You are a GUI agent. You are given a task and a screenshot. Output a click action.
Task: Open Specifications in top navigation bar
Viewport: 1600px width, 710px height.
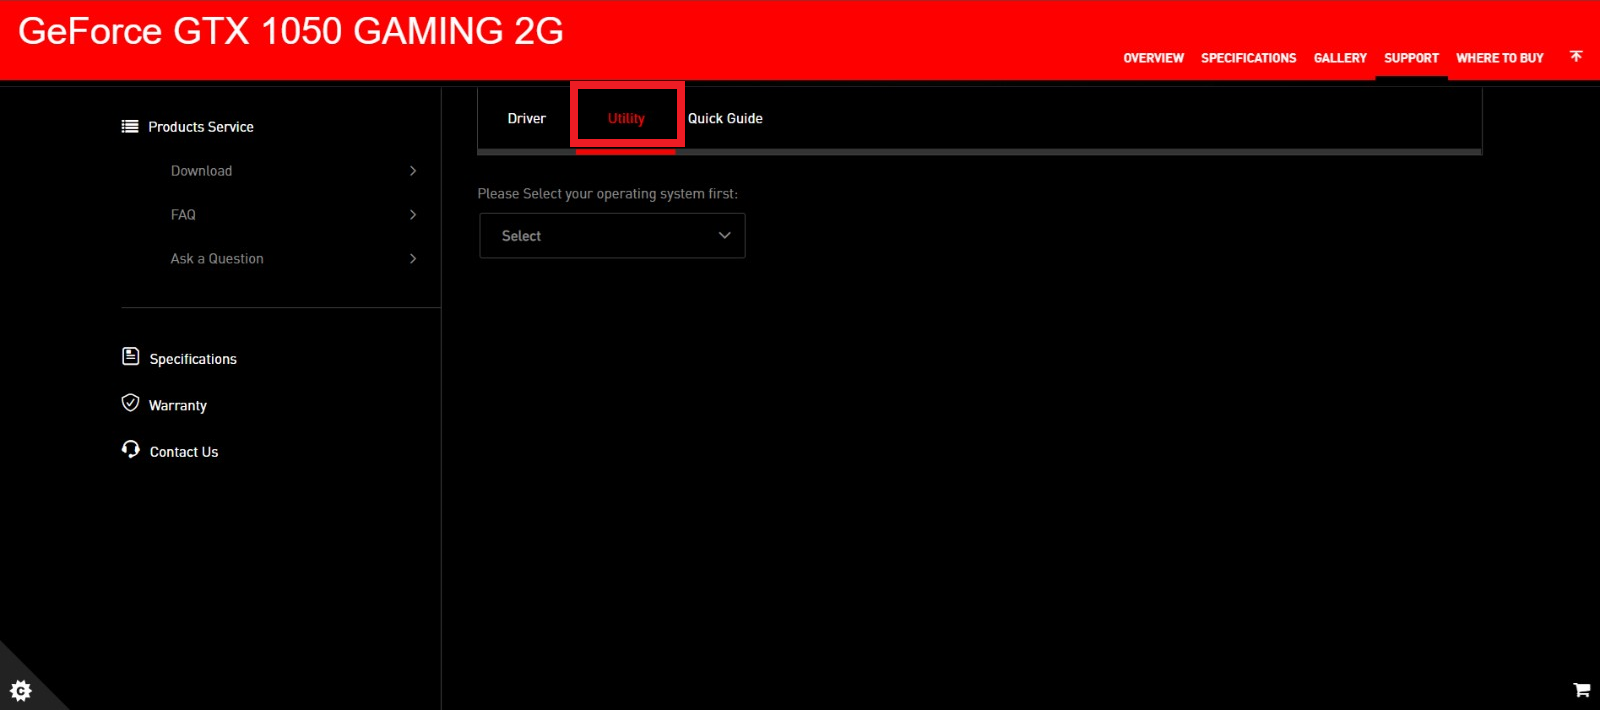[x=1248, y=58]
